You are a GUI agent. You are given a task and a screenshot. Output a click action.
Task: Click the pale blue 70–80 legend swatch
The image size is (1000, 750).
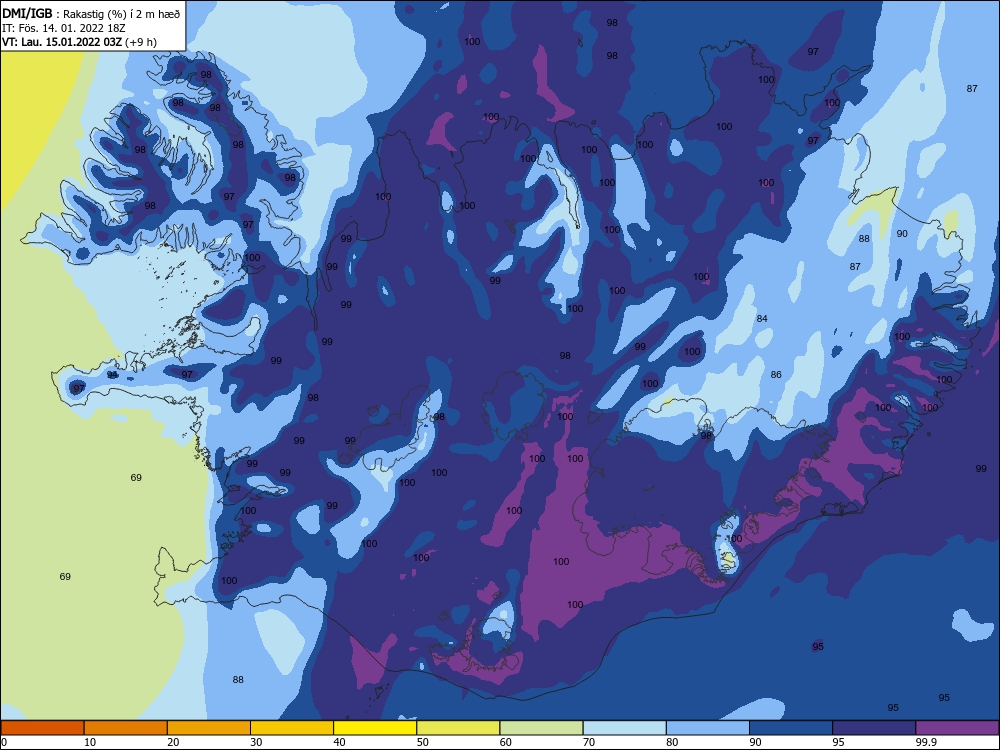(x=624, y=728)
